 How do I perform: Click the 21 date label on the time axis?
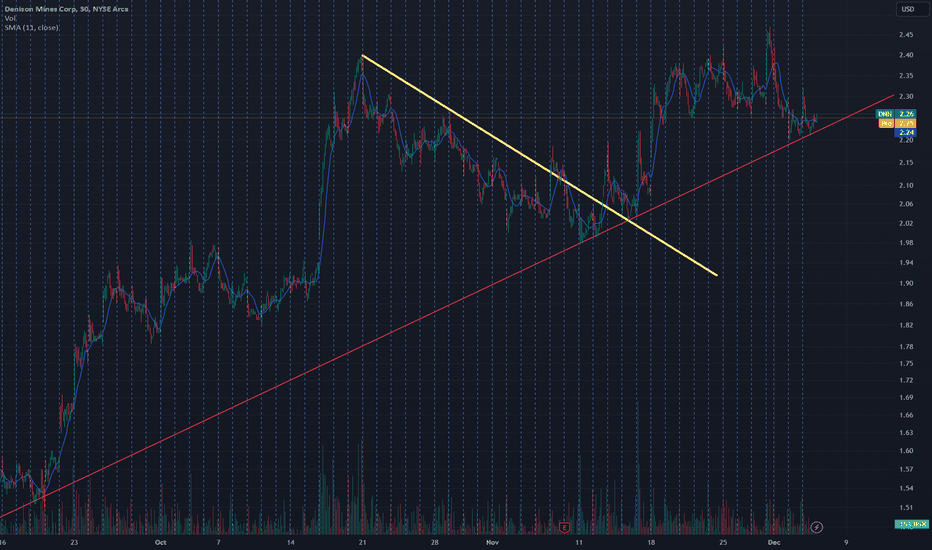[x=363, y=542]
